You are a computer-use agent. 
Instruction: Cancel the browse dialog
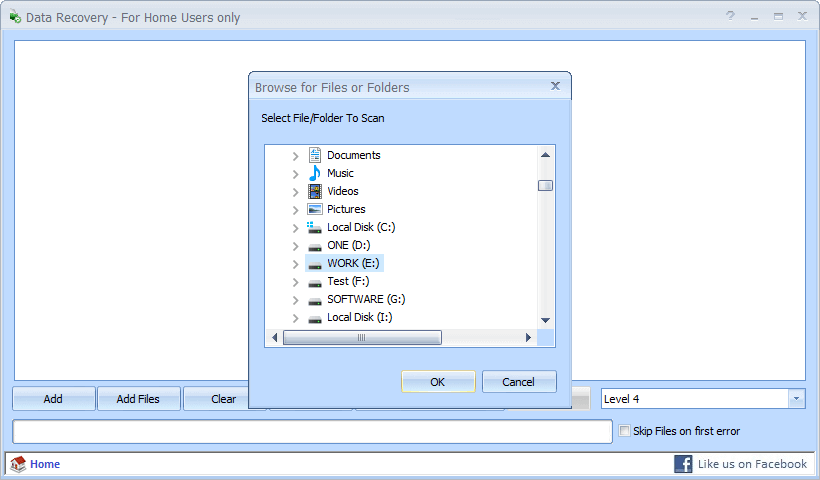click(519, 382)
